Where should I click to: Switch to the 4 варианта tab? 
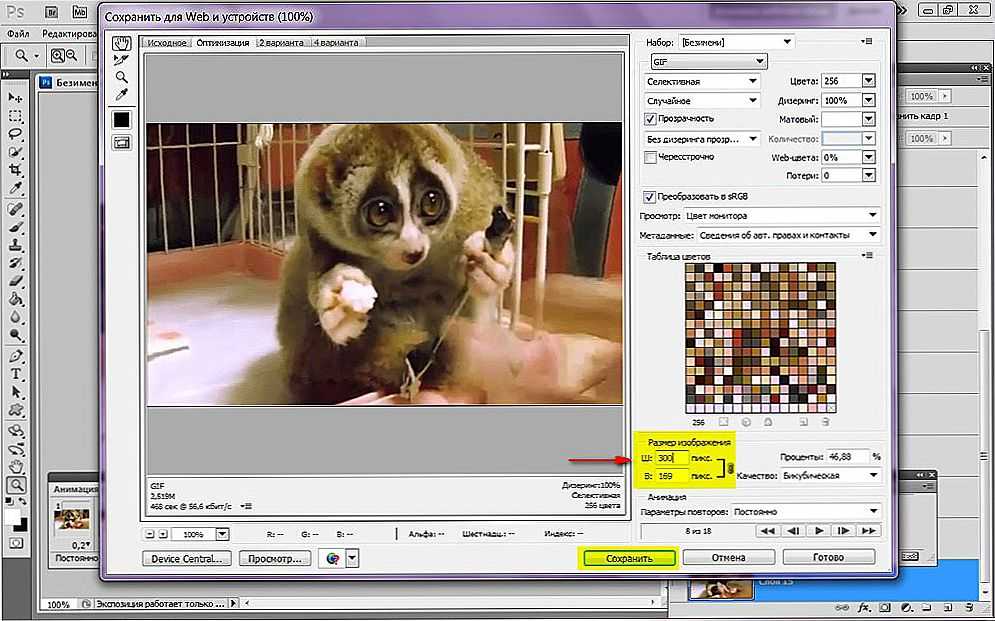click(336, 43)
